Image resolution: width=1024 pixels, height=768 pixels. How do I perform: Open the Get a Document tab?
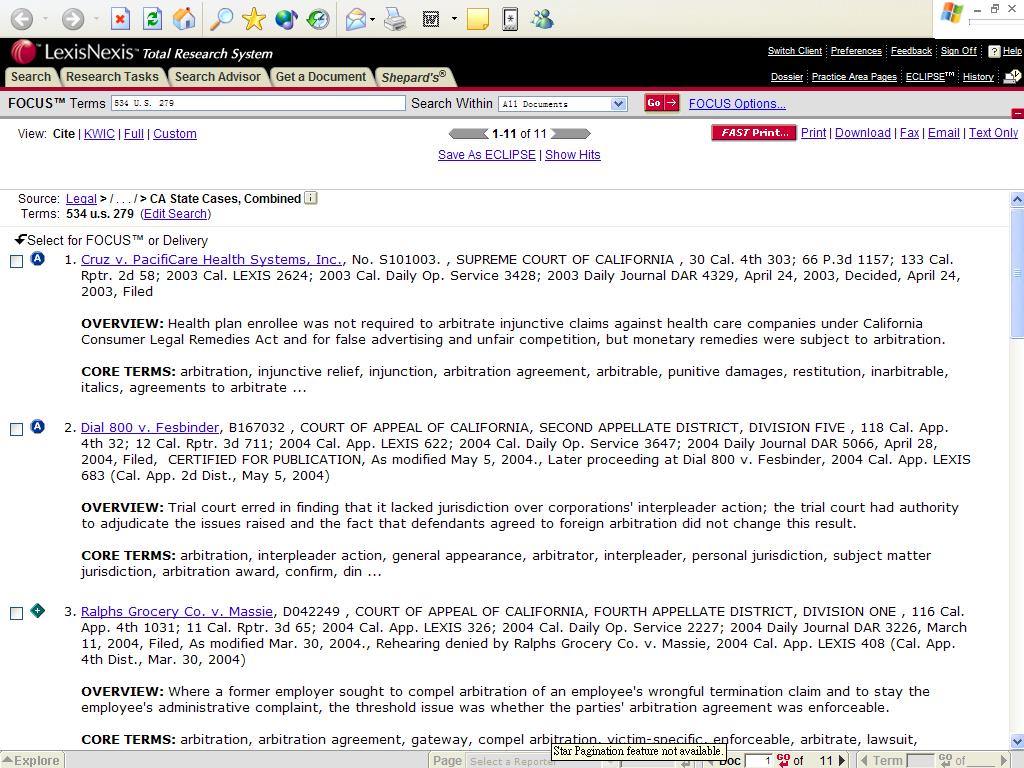click(x=321, y=77)
